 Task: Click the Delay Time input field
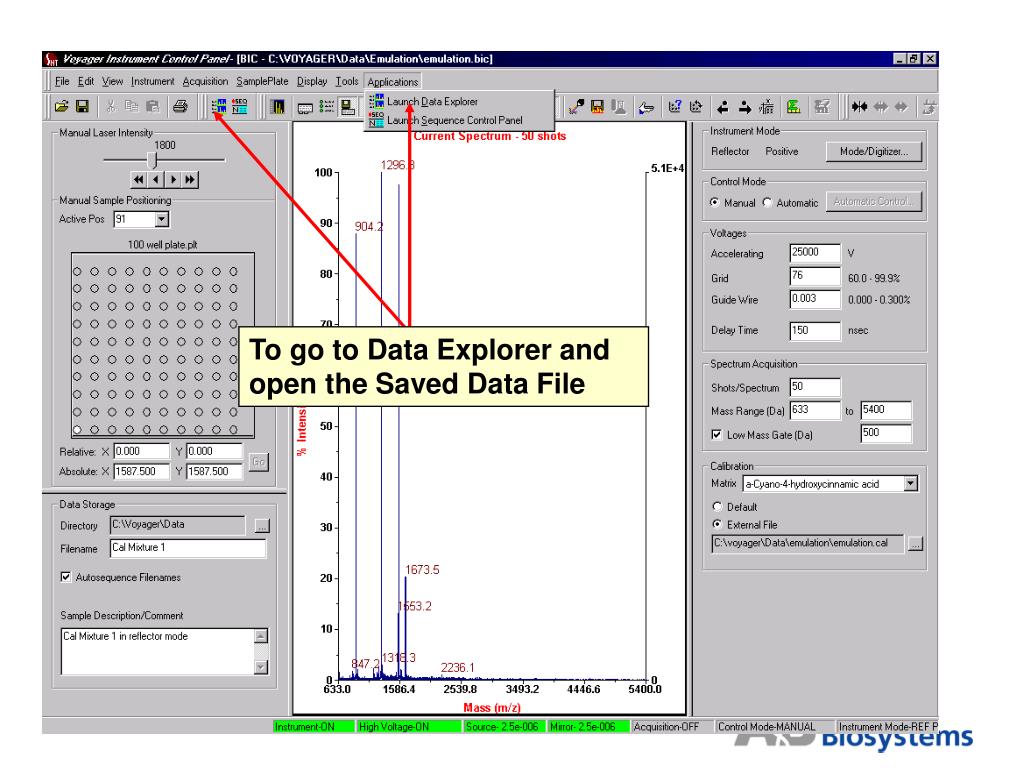point(814,330)
